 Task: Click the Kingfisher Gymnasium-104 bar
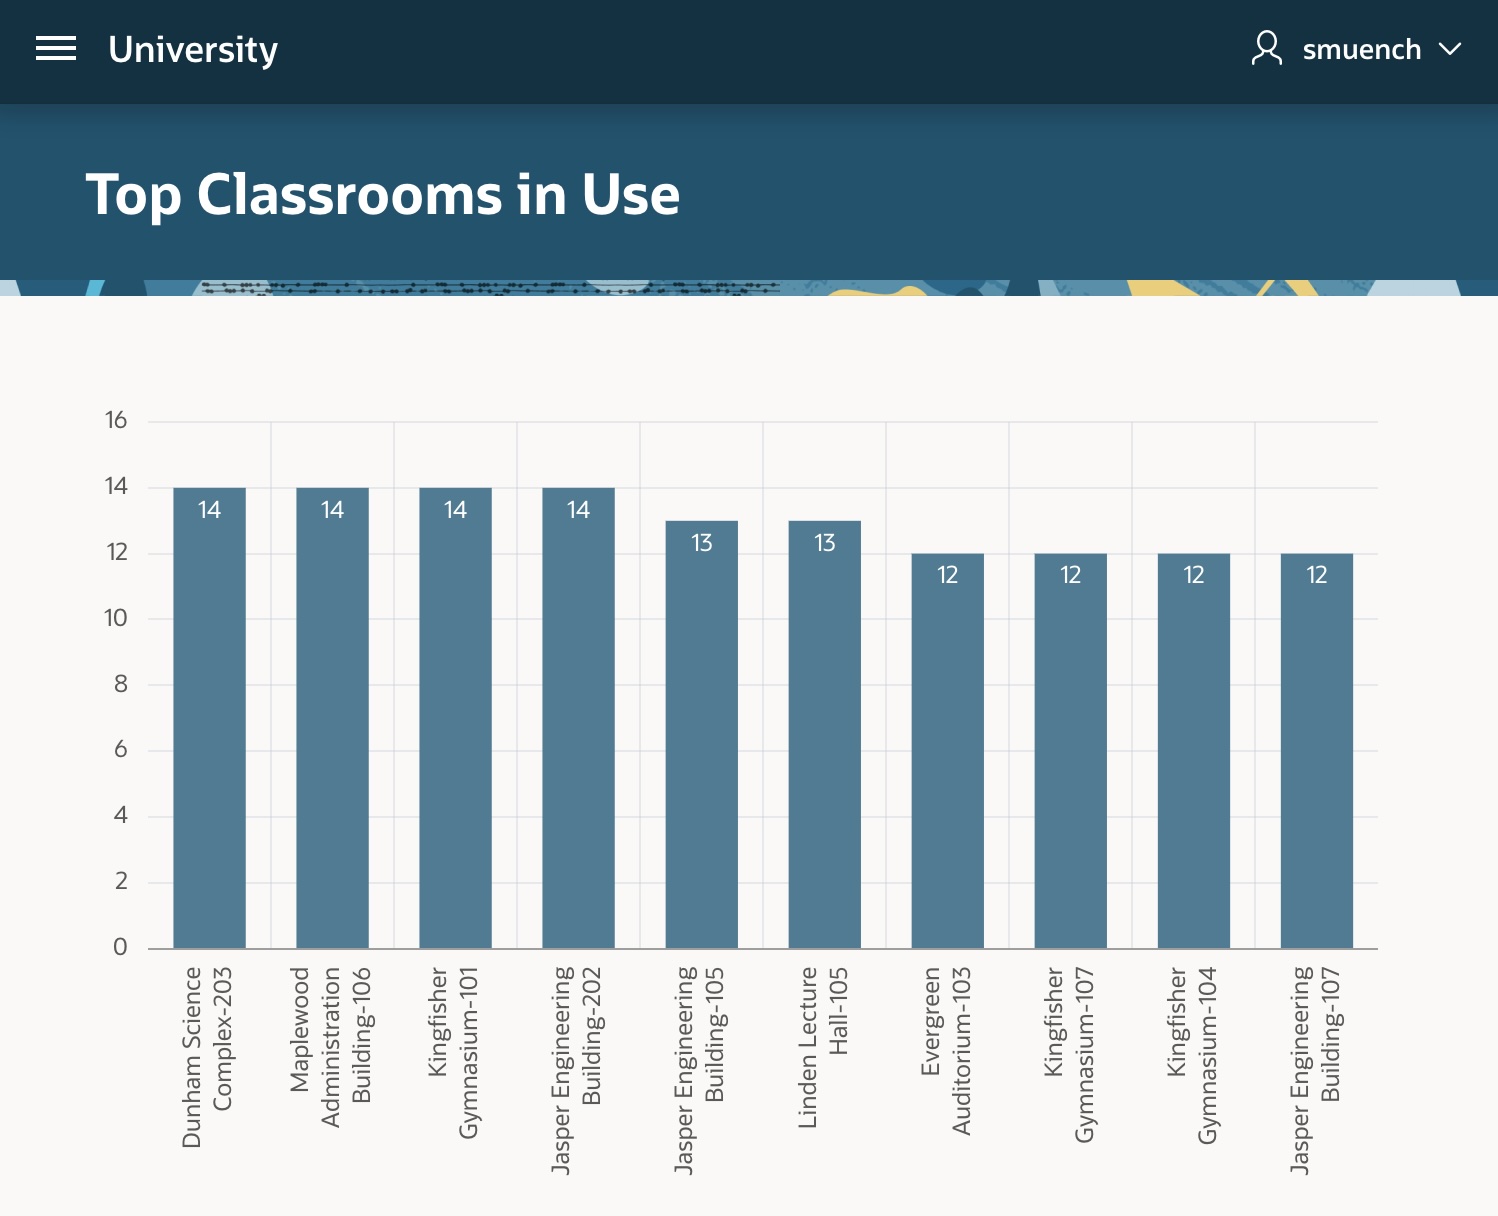click(x=1193, y=750)
